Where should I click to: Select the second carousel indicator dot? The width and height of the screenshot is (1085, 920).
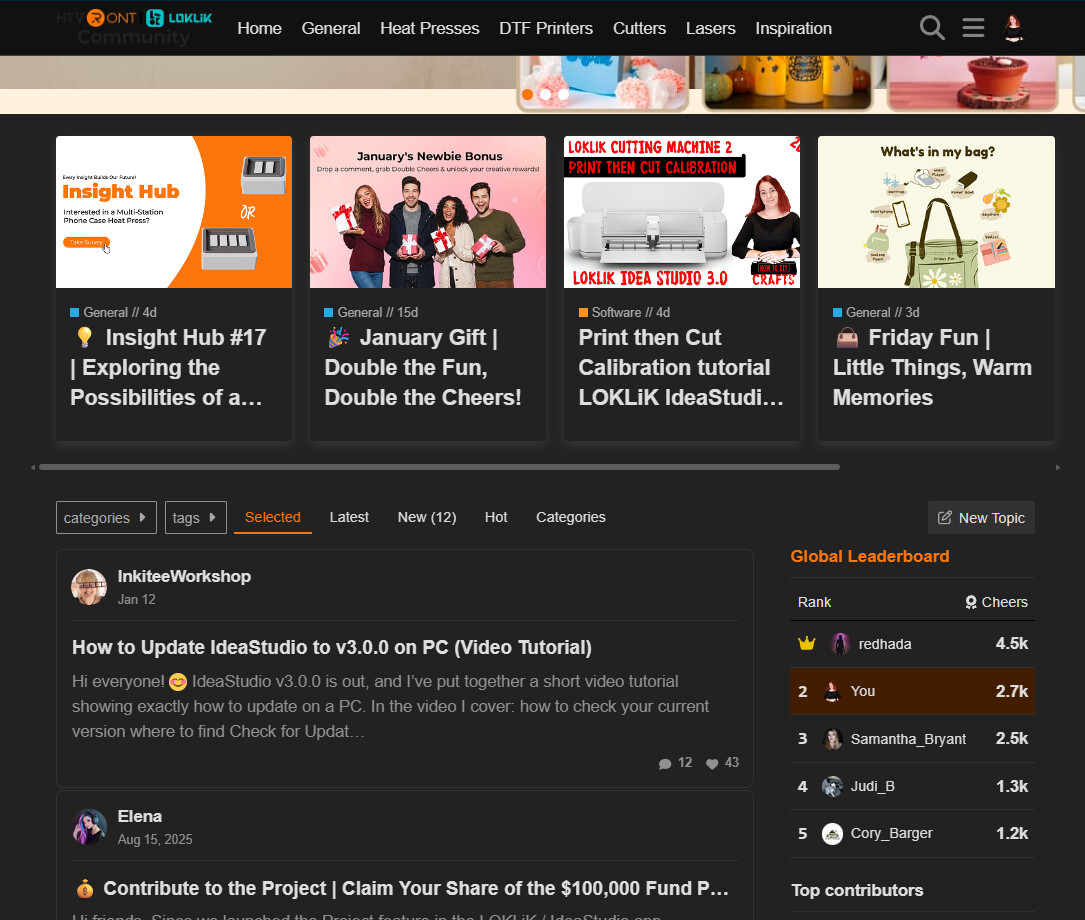[545, 94]
